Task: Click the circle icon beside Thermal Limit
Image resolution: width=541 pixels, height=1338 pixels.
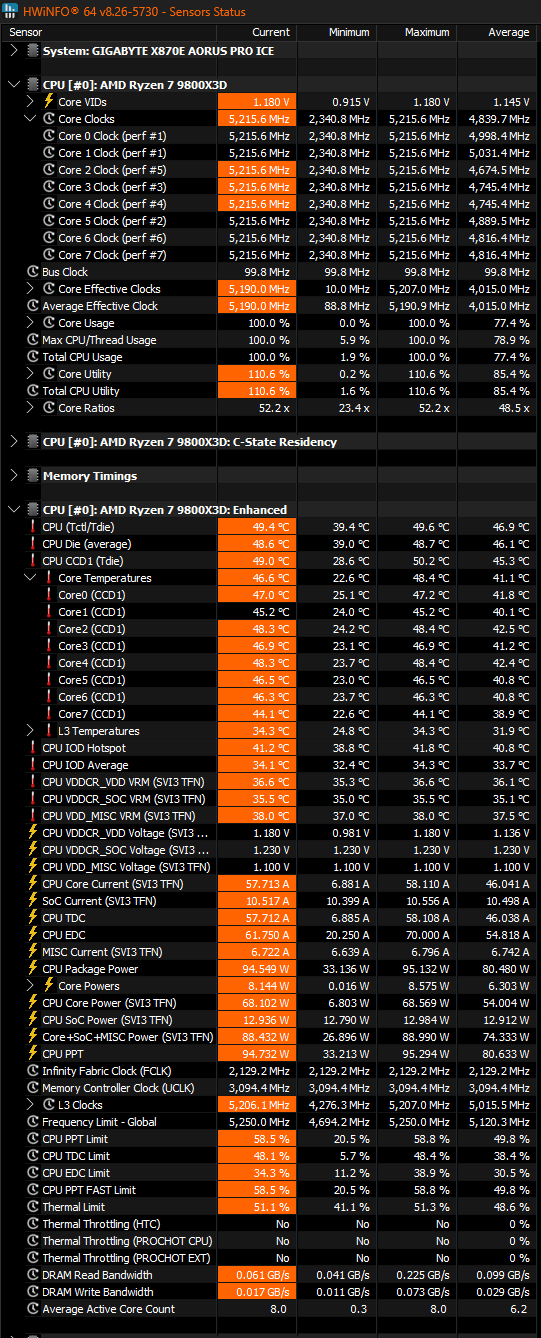Action: tap(32, 1207)
